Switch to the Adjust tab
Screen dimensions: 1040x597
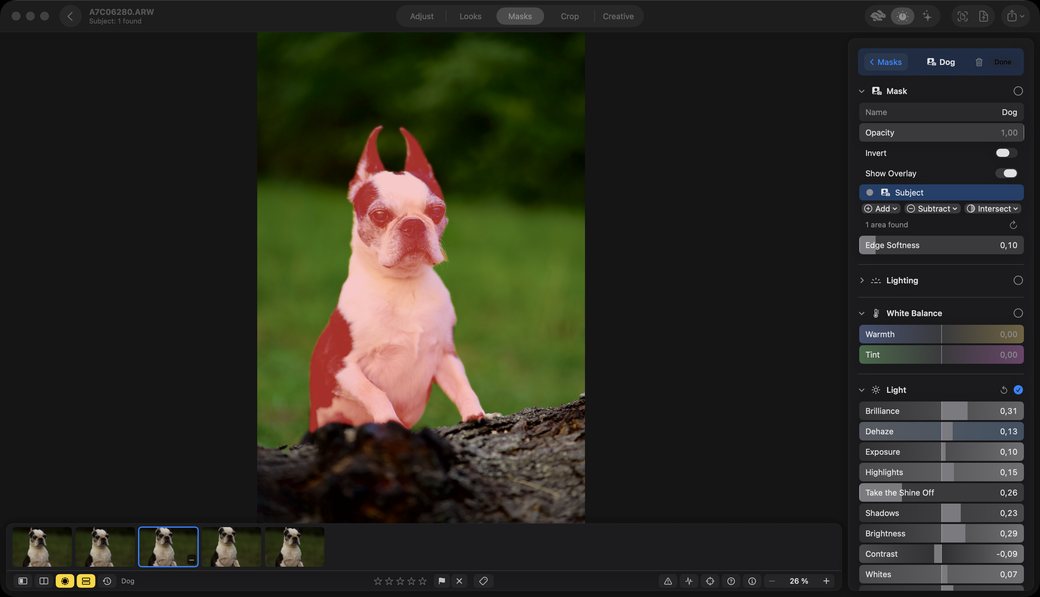point(422,16)
